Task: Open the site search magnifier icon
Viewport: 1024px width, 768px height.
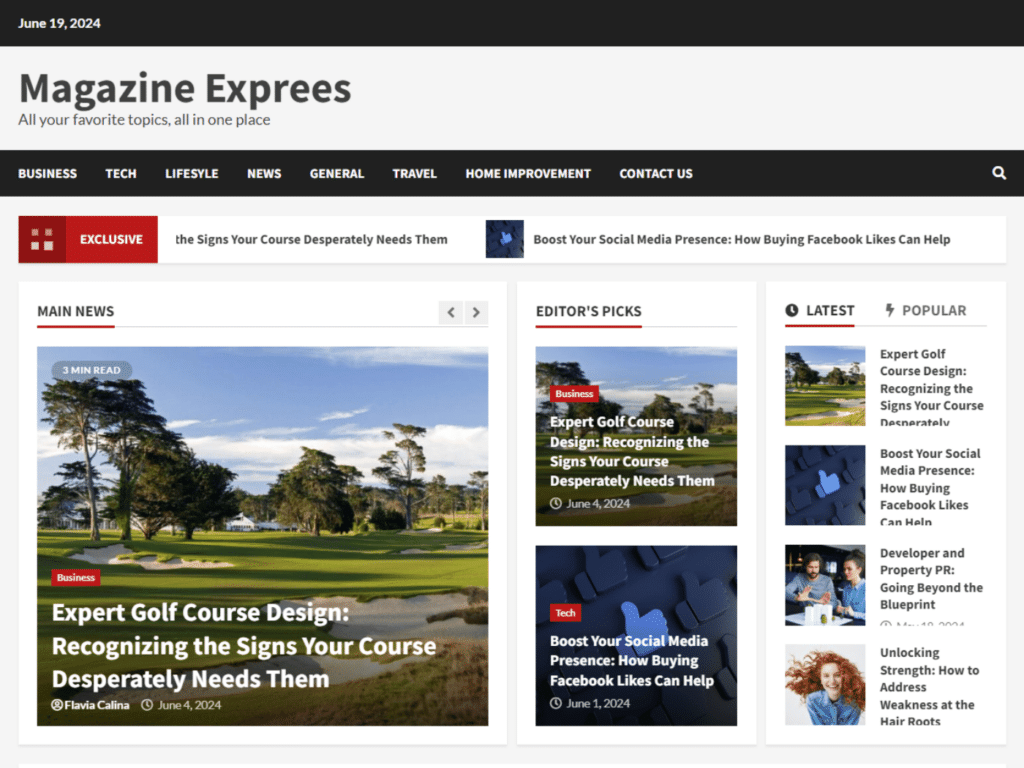Action: click(998, 173)
